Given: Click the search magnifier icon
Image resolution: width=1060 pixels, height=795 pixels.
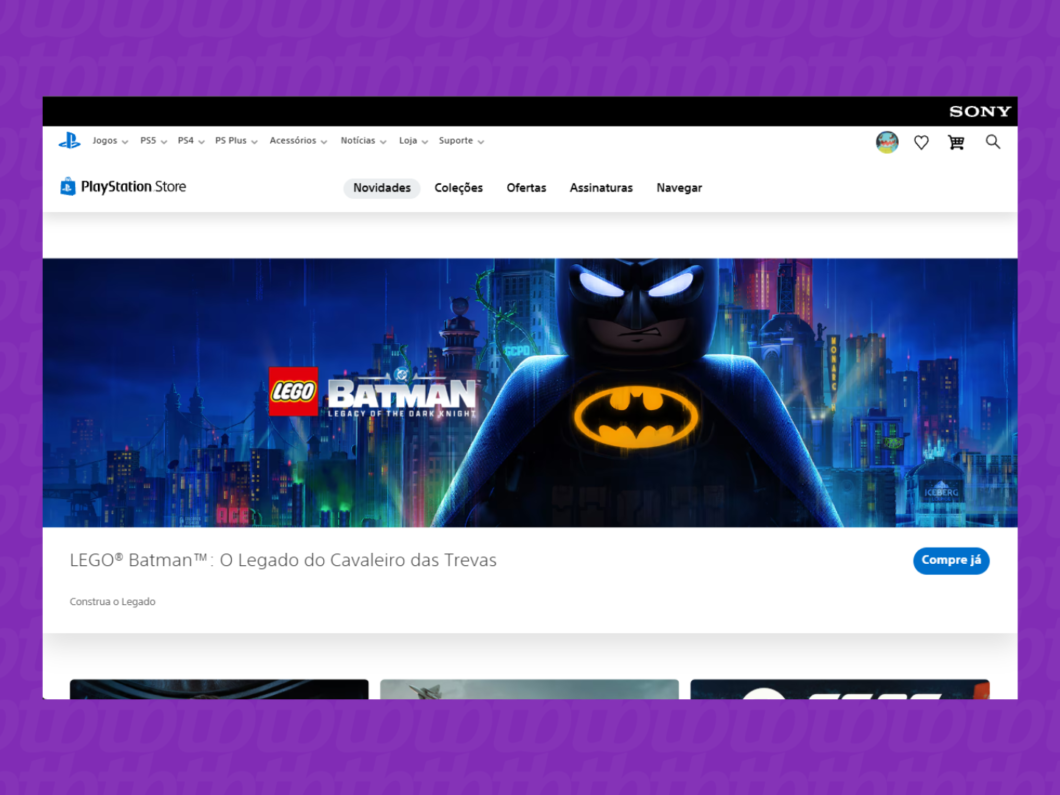Looking at the screenshot, I should coord(992,141).
